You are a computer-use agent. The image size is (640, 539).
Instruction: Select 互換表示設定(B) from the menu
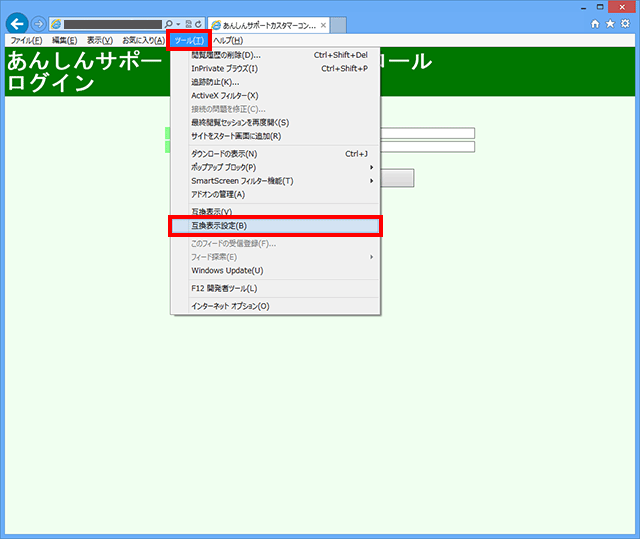tap(274, 226)
